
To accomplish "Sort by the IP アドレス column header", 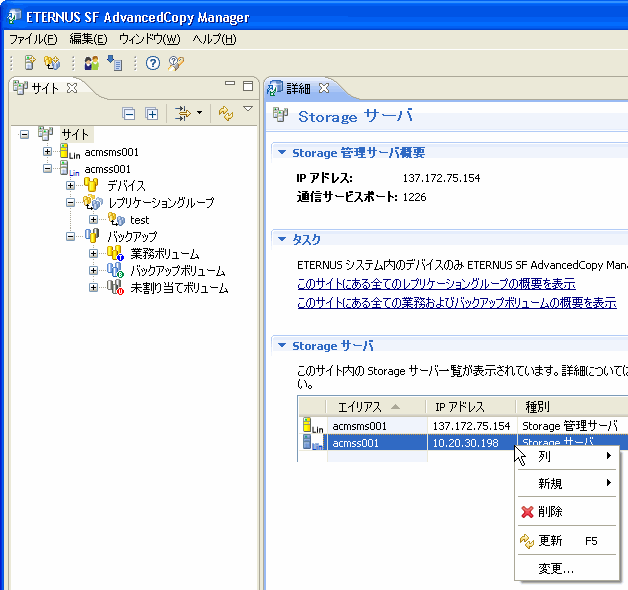I will click(x=471, y=407).
